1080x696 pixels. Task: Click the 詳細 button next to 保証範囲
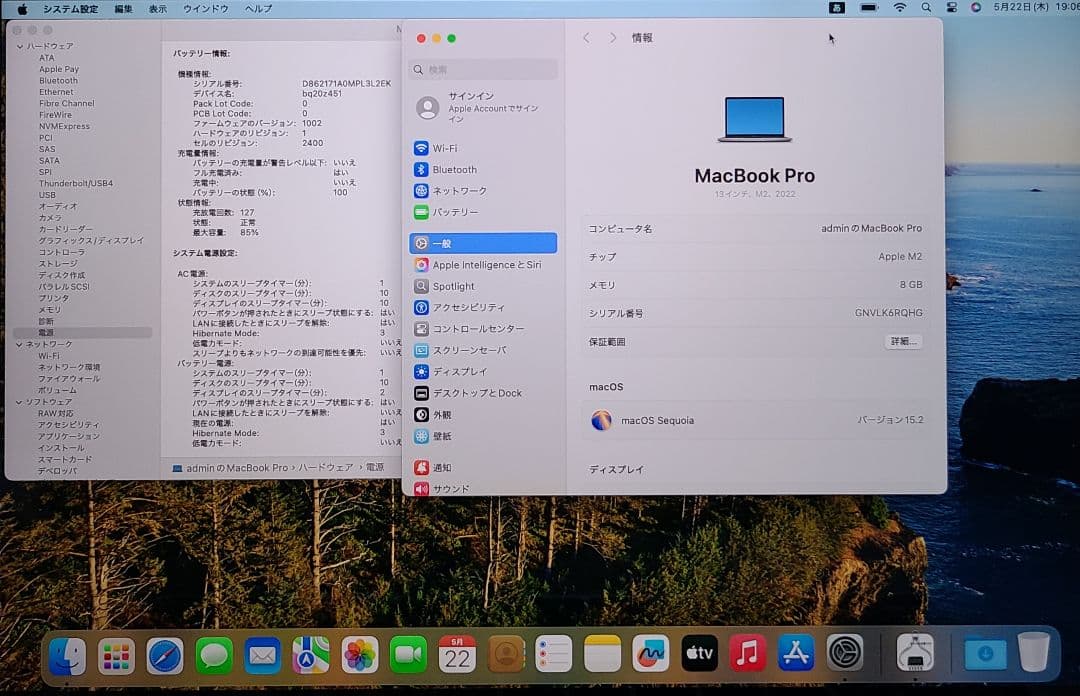(x=903, y=342)
